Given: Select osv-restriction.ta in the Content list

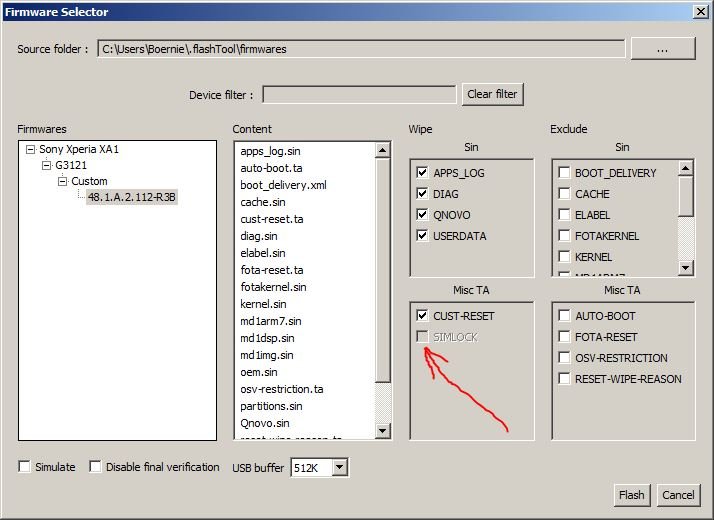Looking at the screenshot, I should [282, 389].
